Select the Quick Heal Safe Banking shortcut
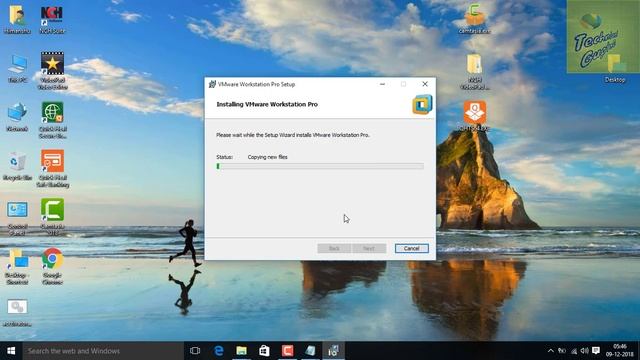The image size is (640, 360). click(x=53, y=169)
